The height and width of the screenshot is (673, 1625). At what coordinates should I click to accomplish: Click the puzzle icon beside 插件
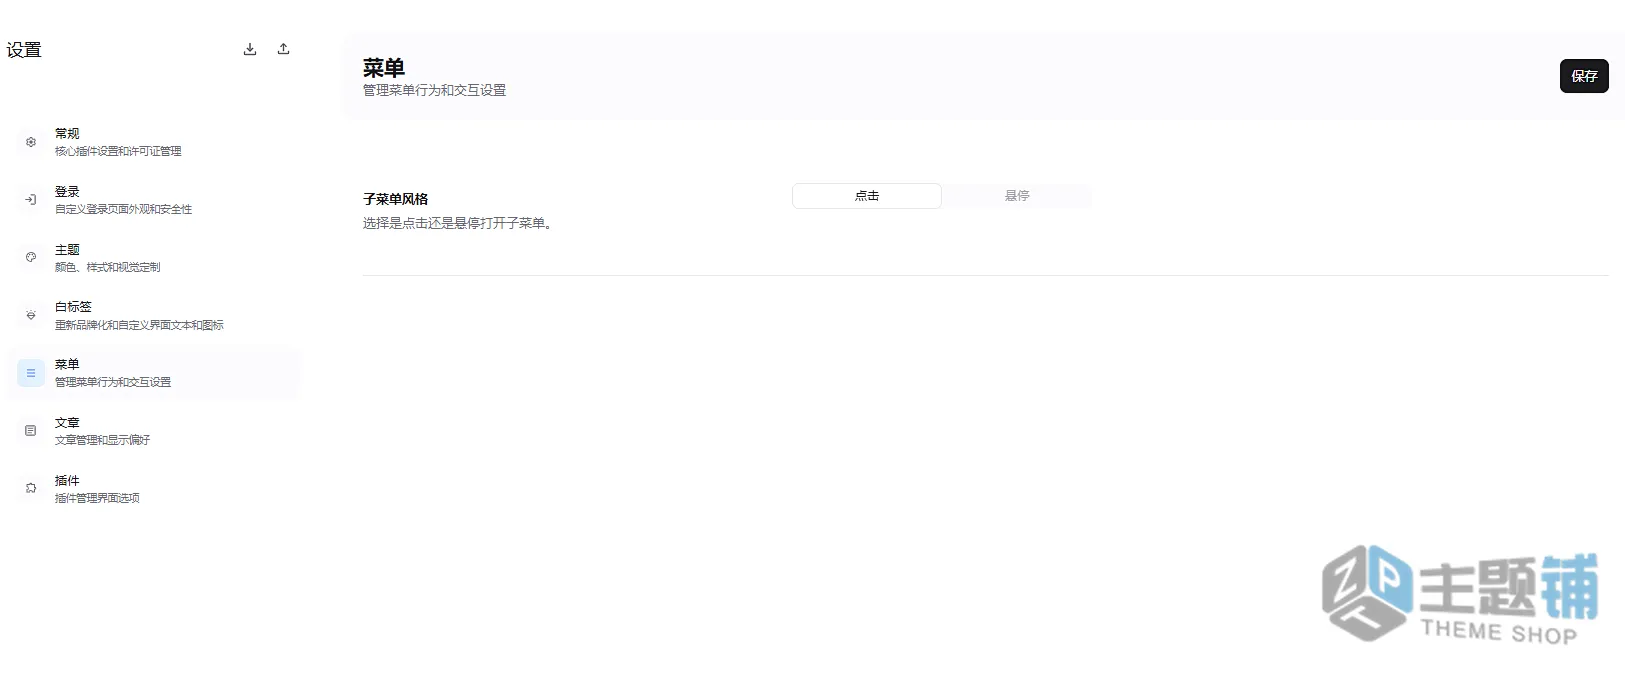click(x=31, y=488)
